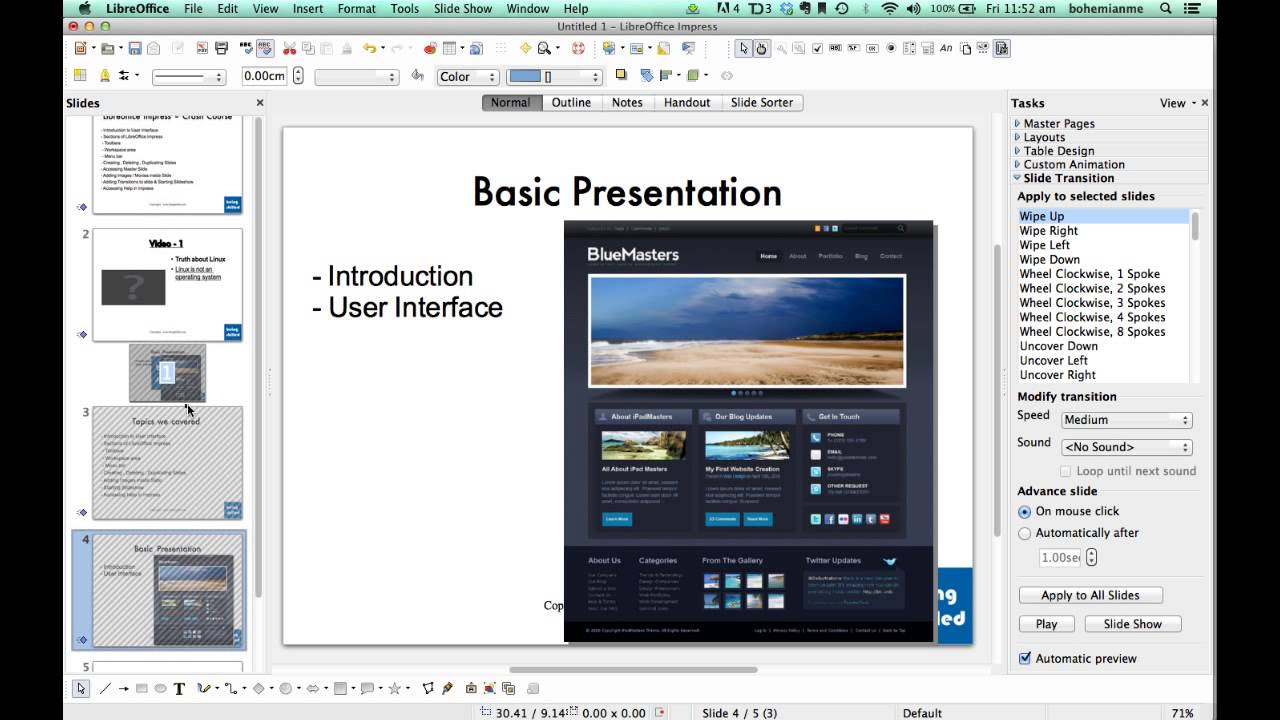This screenshot has width=1280, height=720.
Task: Select On mouse click radio button
Action: click(1024, 511)
